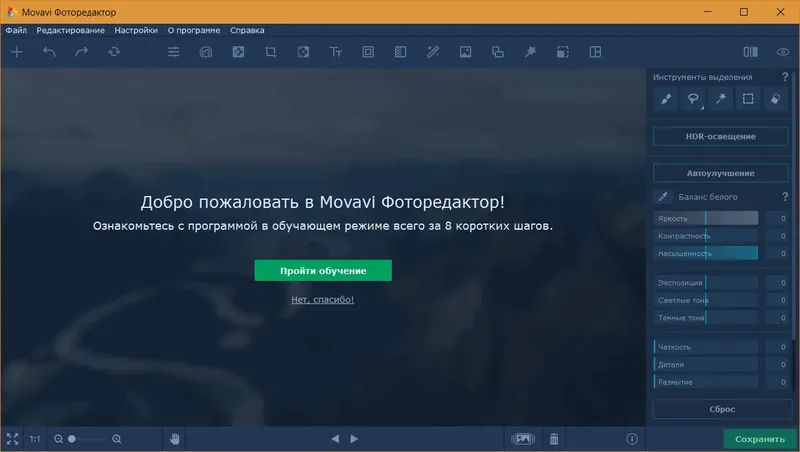The image size is (800, 452).
Task: Open the magic wand pencil retouch tool
Action: (x=433, y=52)
